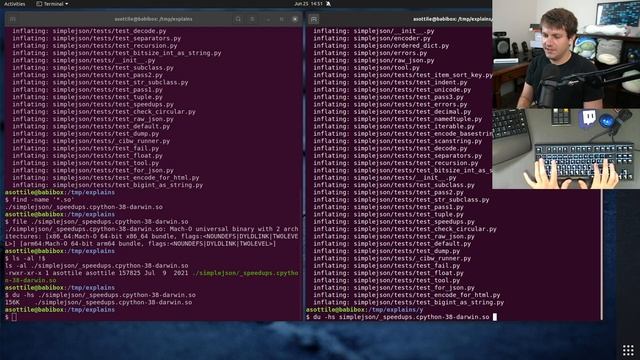Click left terminal "du -hs ./simplejson" command
Image resolution: width=640 pixels, height=360 pixels.
(100, 295)
